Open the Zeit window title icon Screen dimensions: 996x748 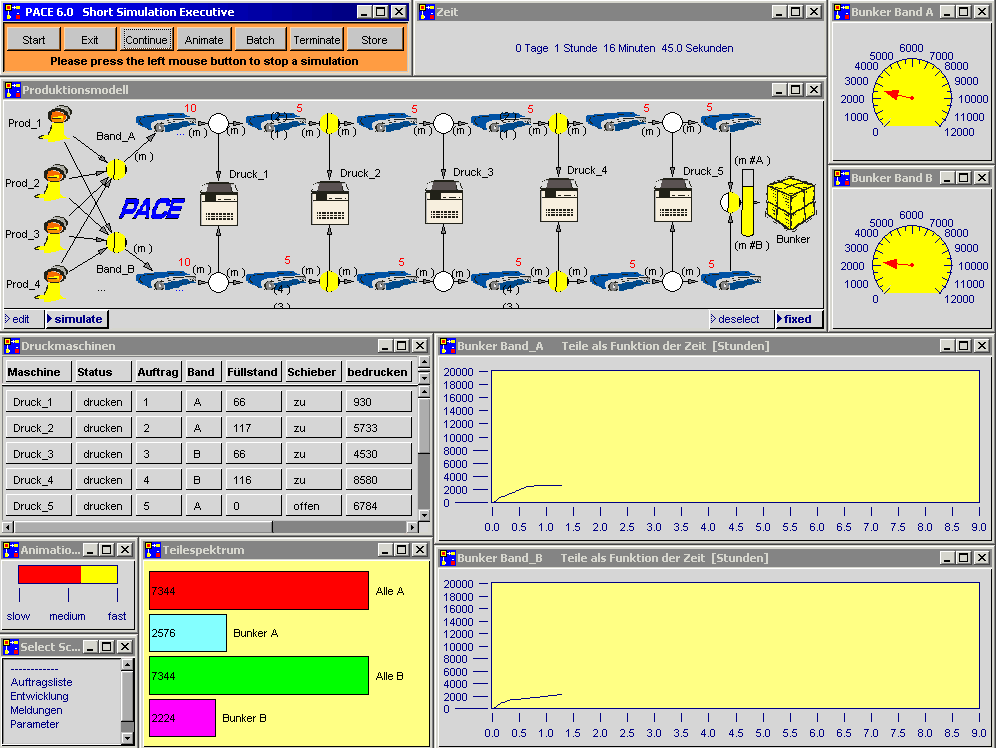[427, 12]
